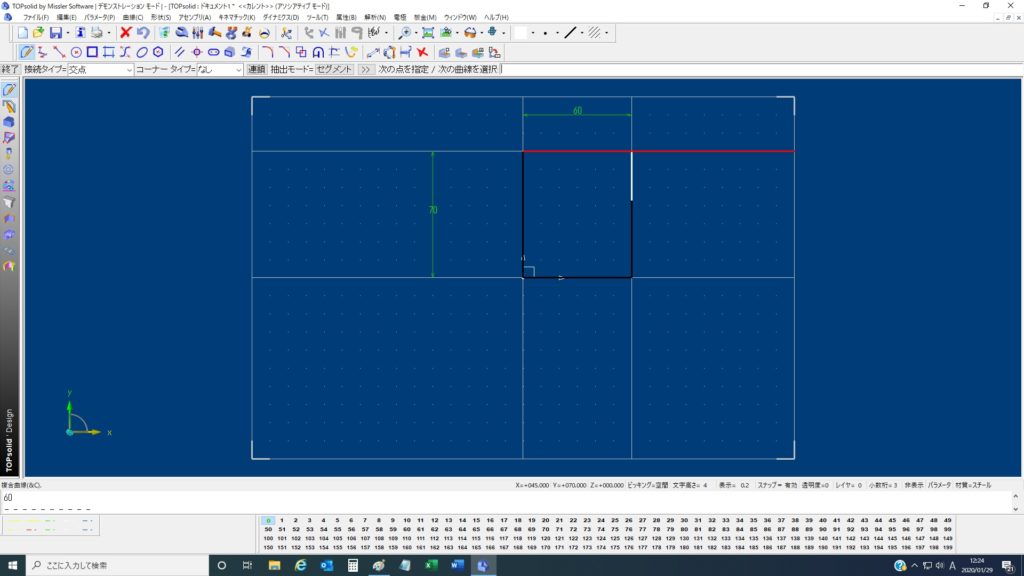Select the chamfer tool
Image resolution: width=1024 pixels, height=576 pixels.
[x=284, y=52]
